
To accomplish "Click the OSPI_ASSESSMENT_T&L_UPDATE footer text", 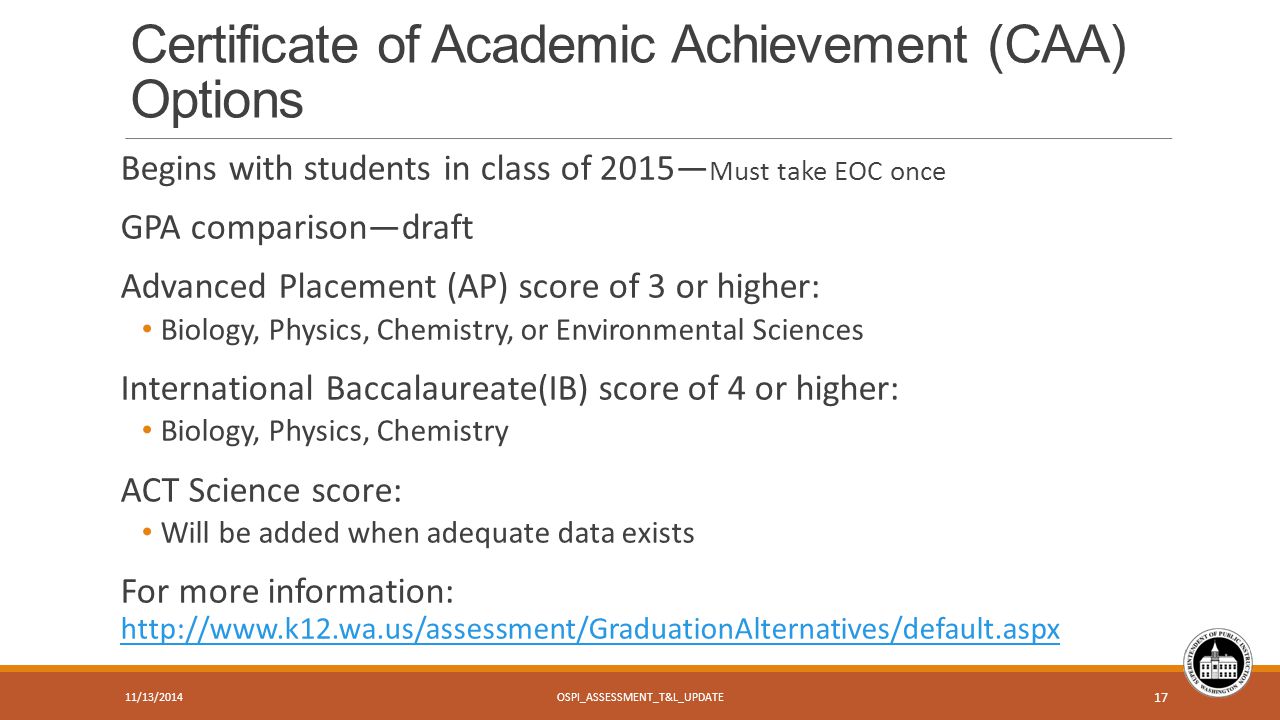I will click(640, 696).
